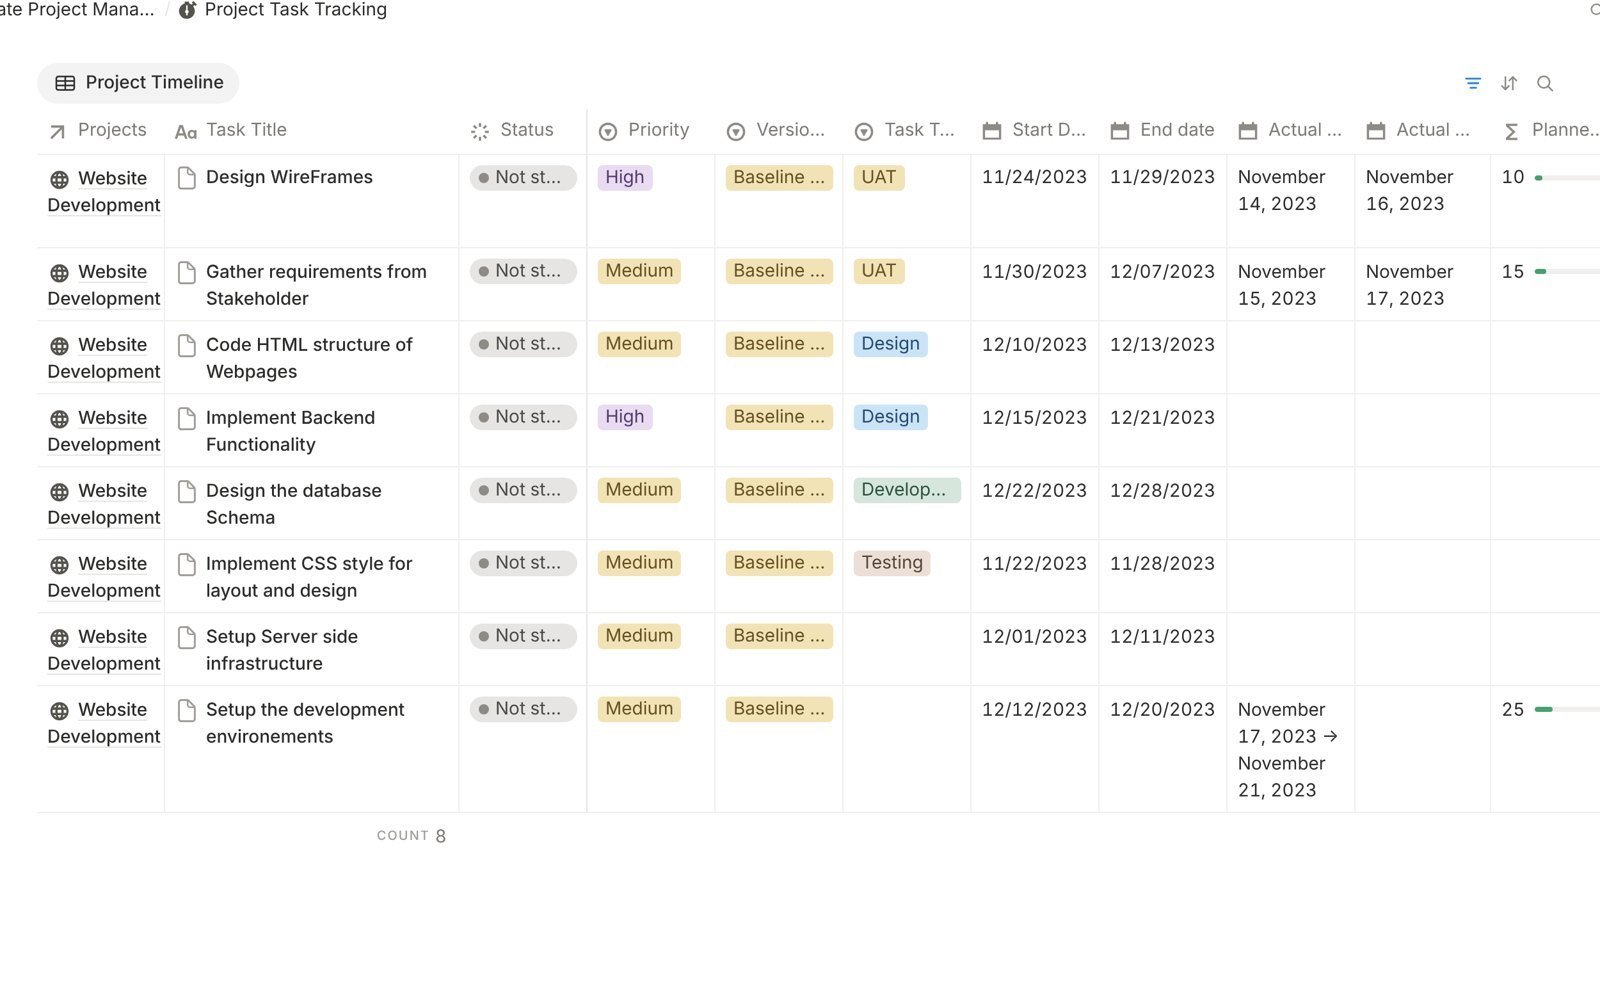Open High priority tag for Design WireFrames

coord(625,178)
